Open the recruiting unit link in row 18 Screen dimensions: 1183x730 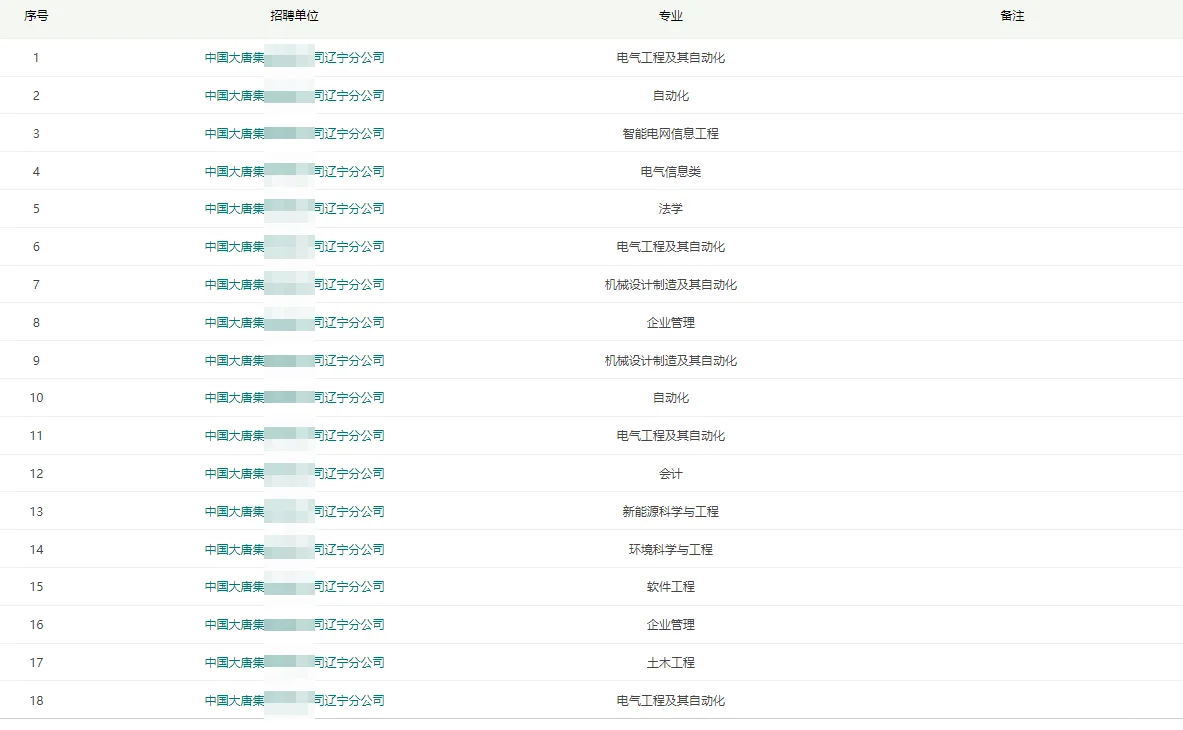click(x=294, y=701)
